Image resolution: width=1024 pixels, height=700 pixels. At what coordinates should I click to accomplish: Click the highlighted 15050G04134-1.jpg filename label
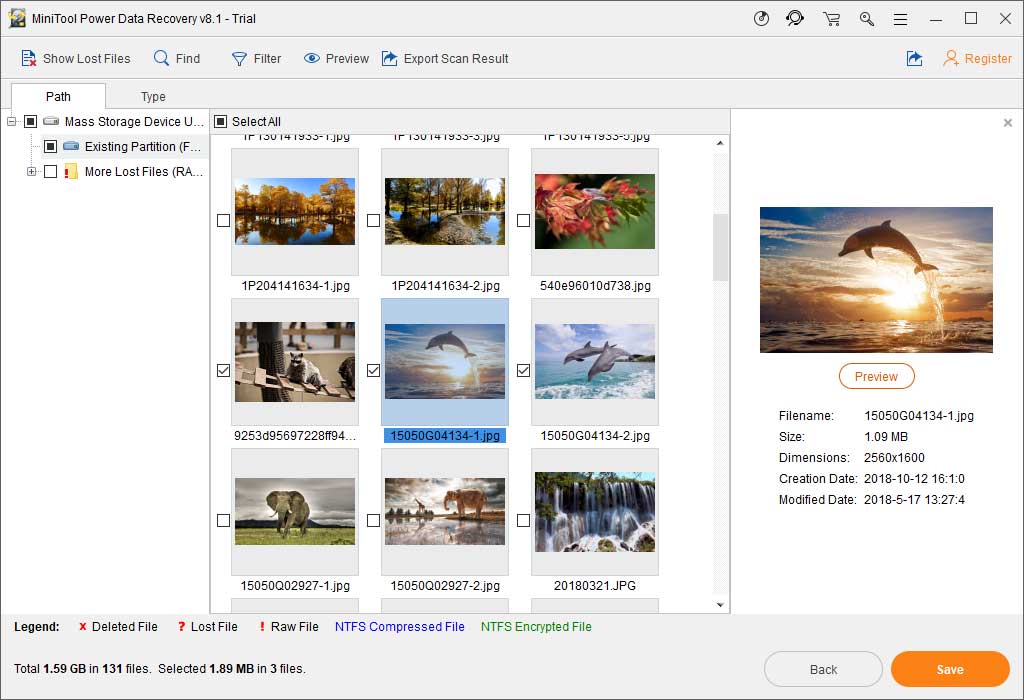coord(445,436)
